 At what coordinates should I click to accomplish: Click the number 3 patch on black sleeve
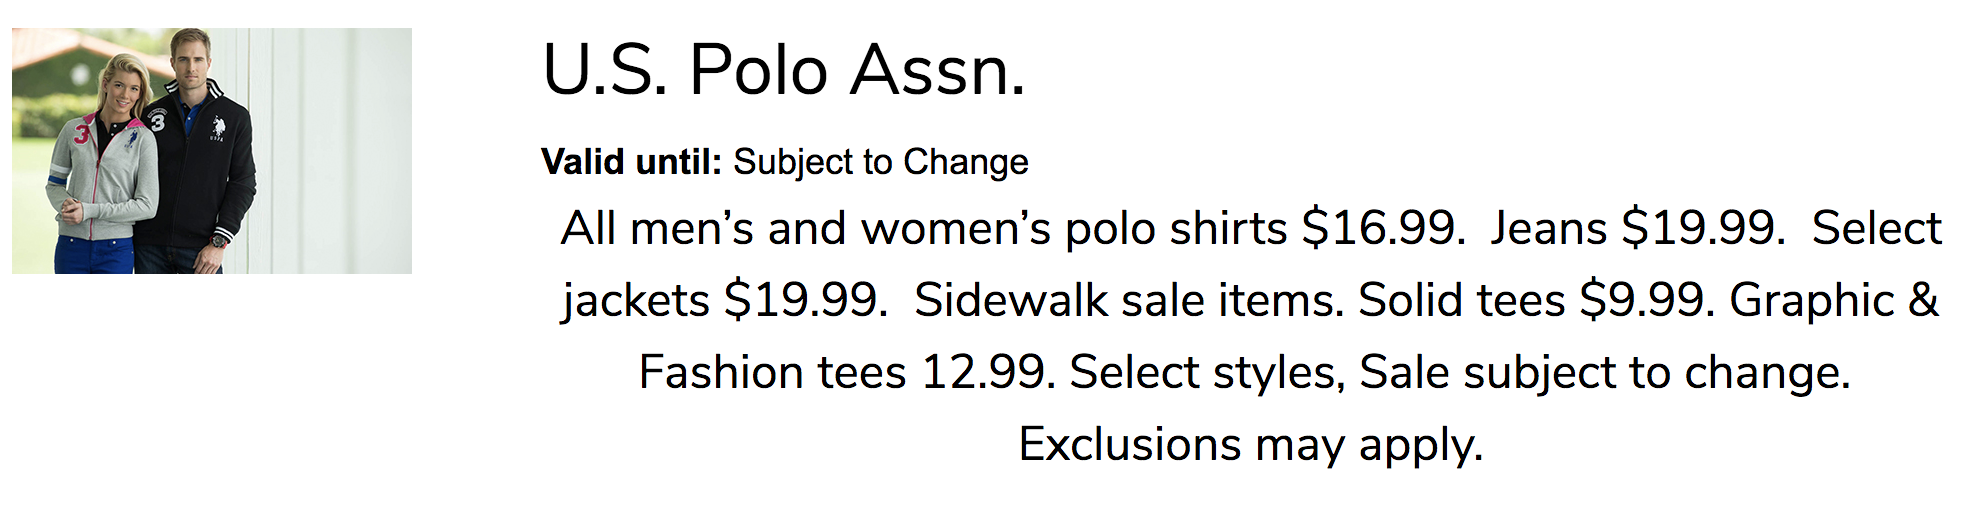coord(159,122)
